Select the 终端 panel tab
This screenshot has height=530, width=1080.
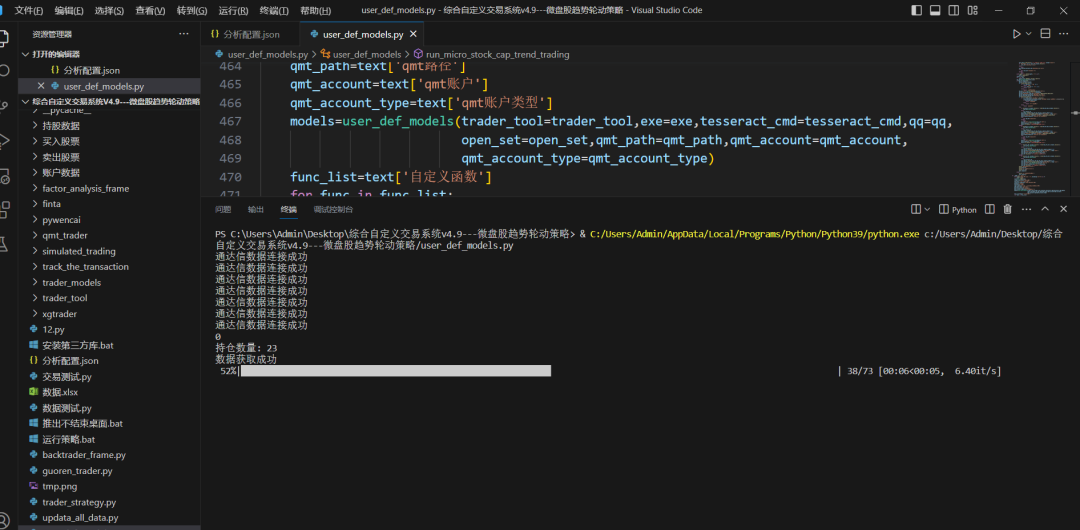289,210
